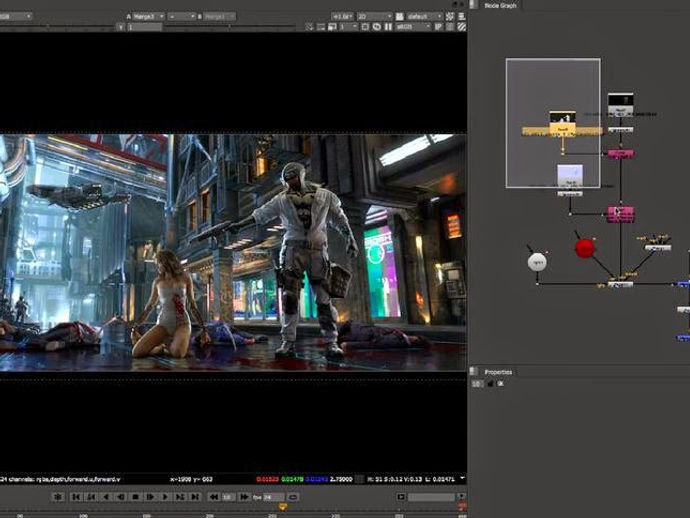
Task: Click the frame increment field showing 10
Action: (228, 497)
